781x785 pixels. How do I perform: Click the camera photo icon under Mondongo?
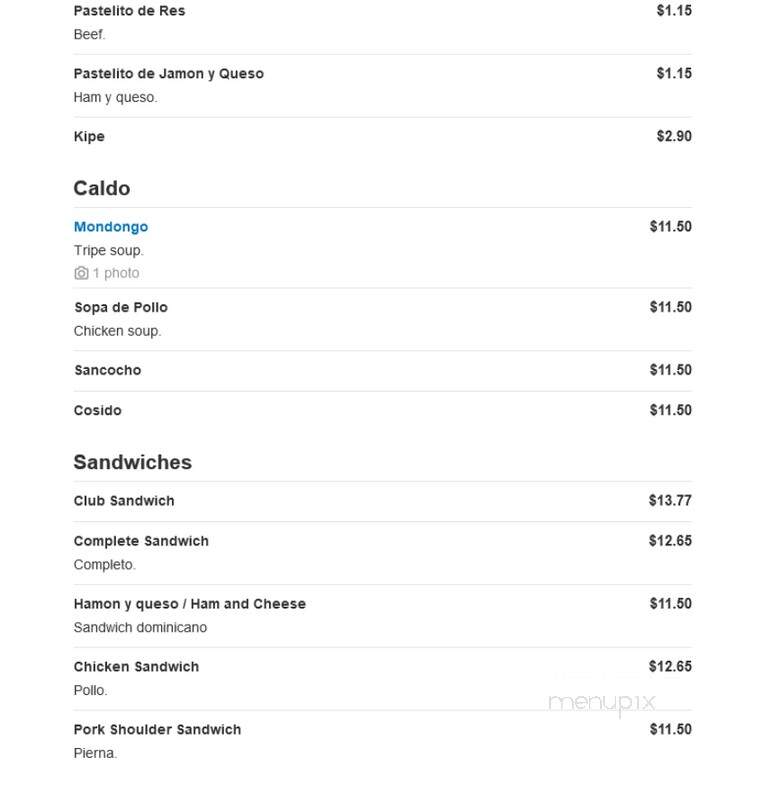[81, 273]
